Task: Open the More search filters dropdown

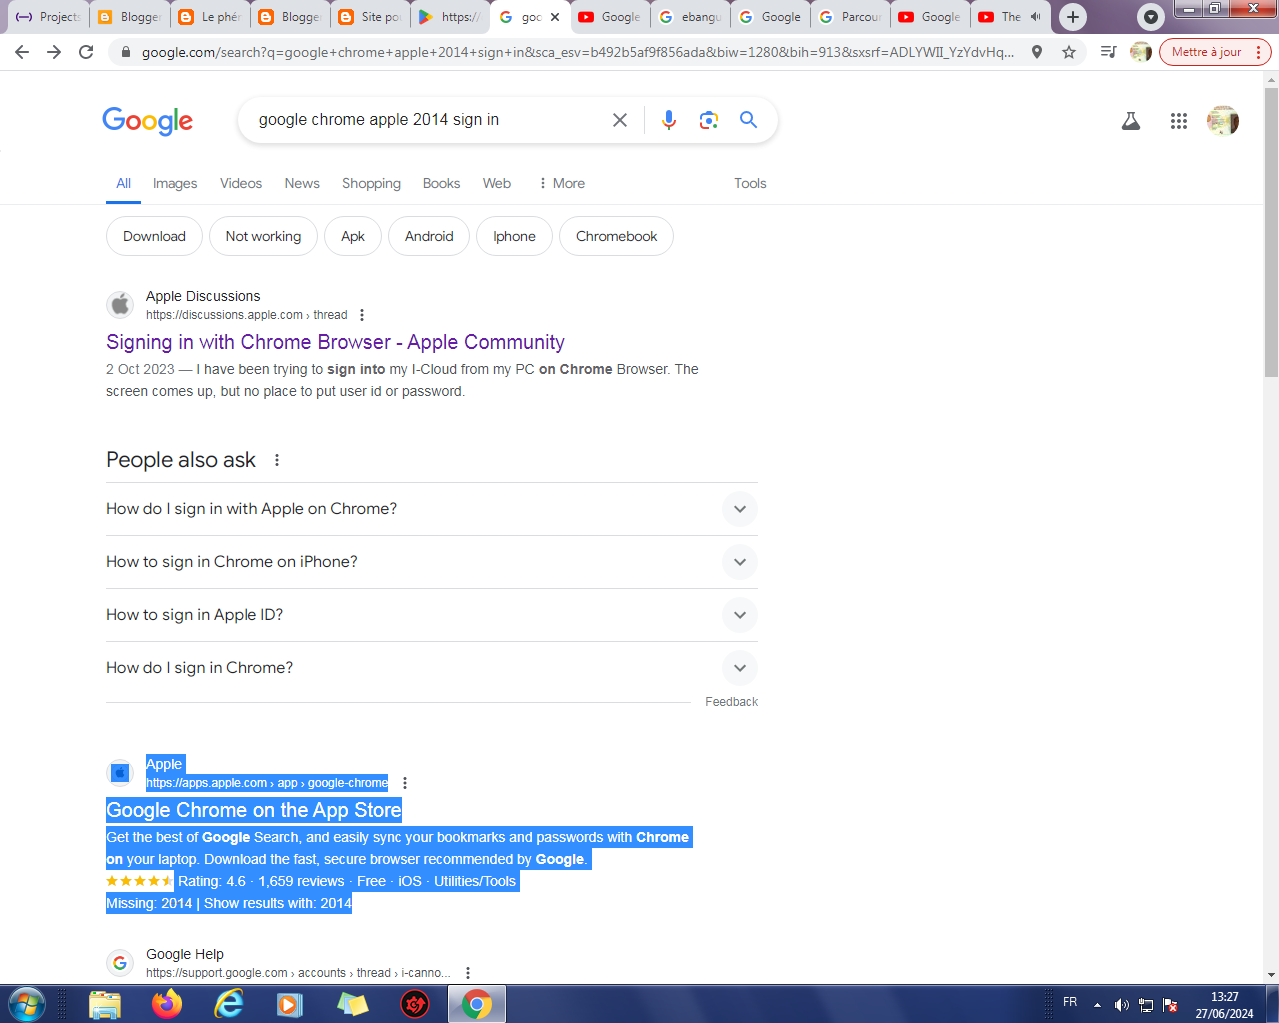Action: pos(561,183)
